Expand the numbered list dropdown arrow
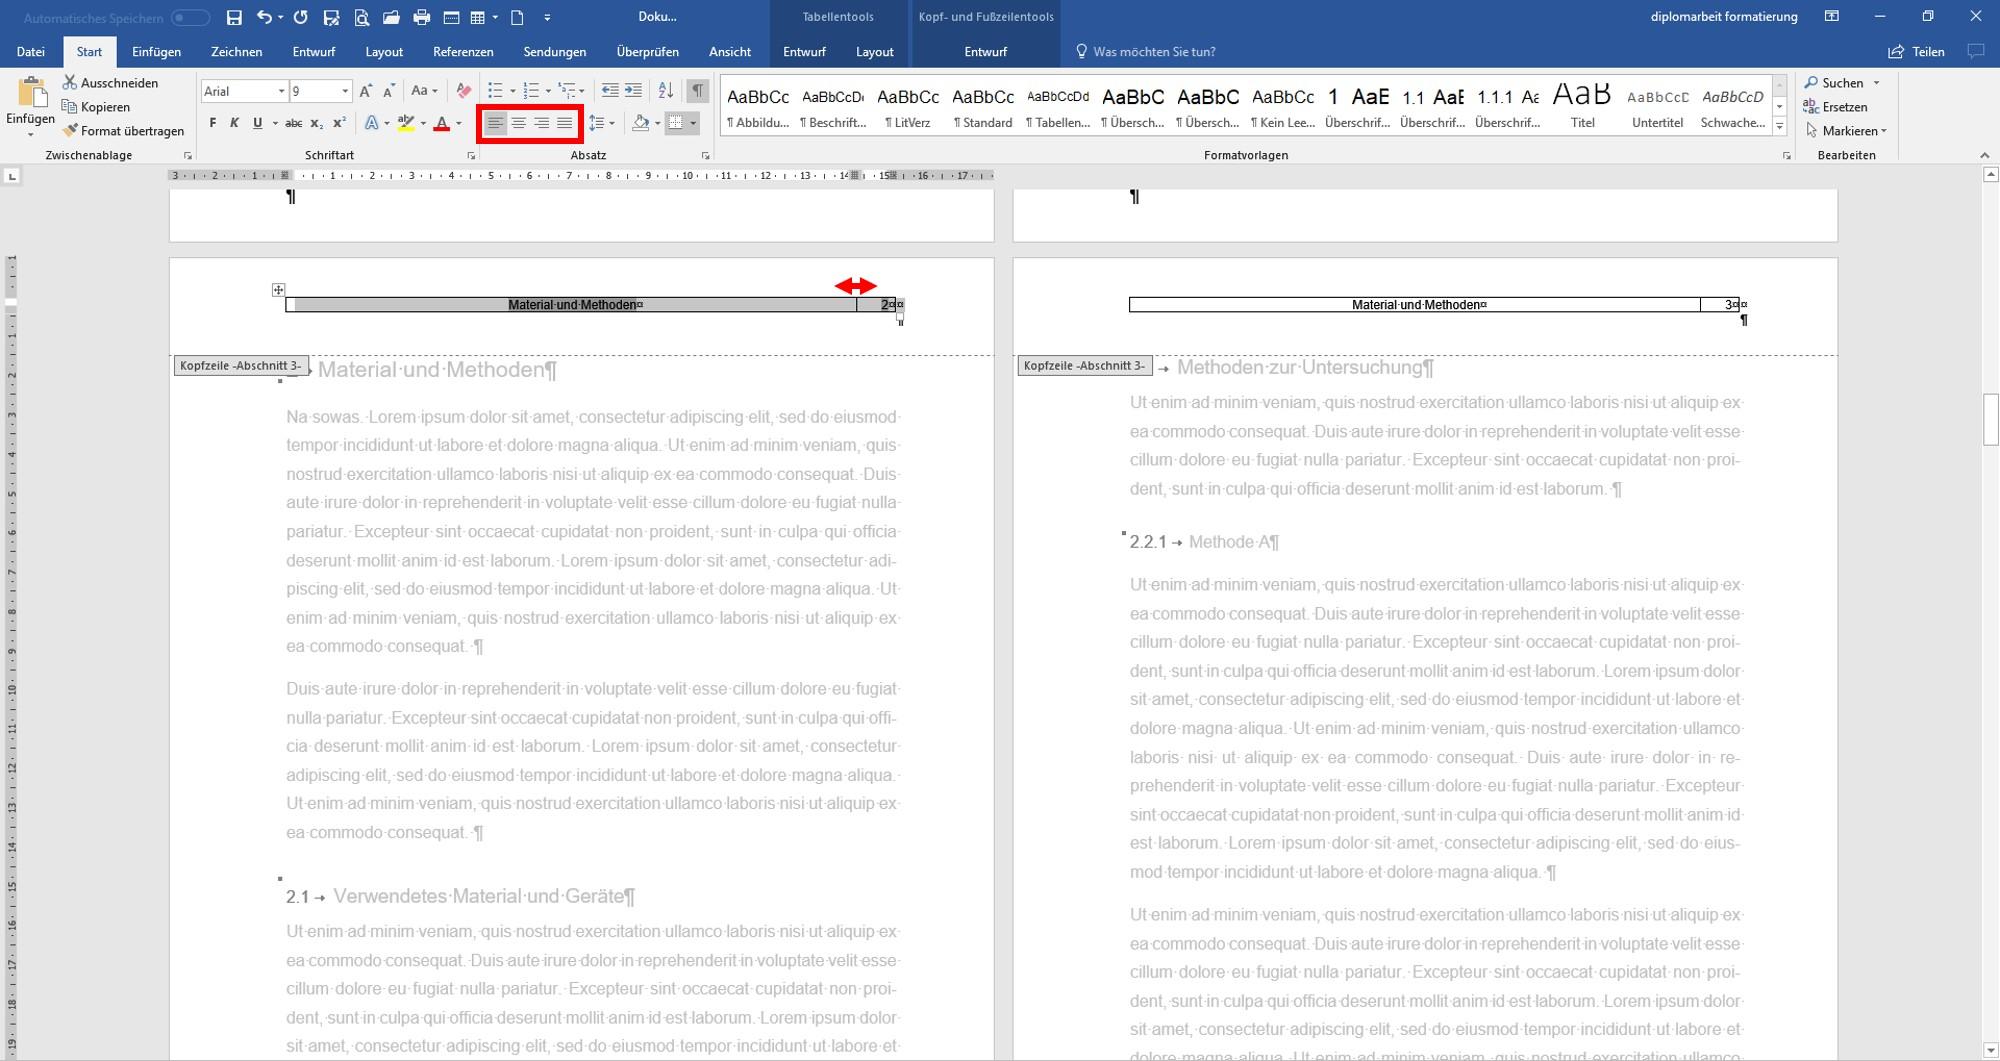The image size is (2000, 1061). coord(548,91)
